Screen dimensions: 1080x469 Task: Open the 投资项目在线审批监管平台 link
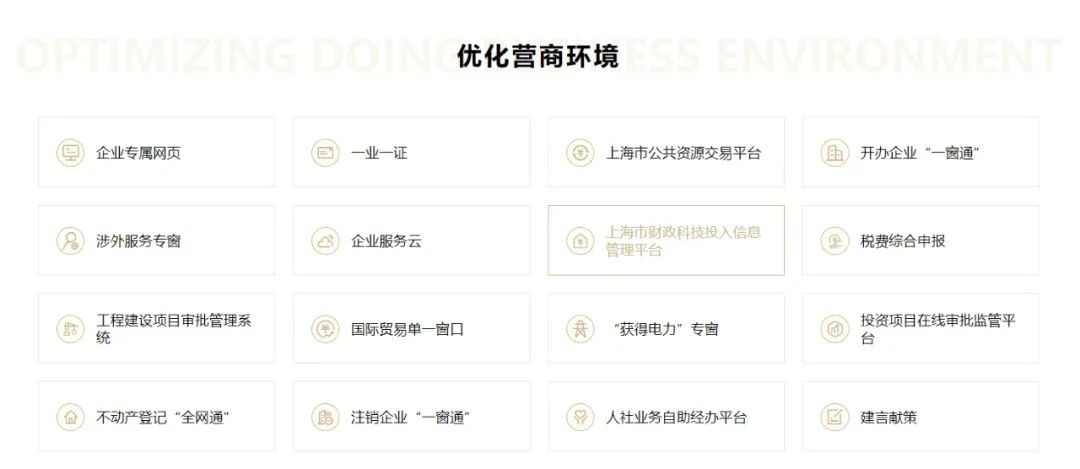tap(938, 329)
